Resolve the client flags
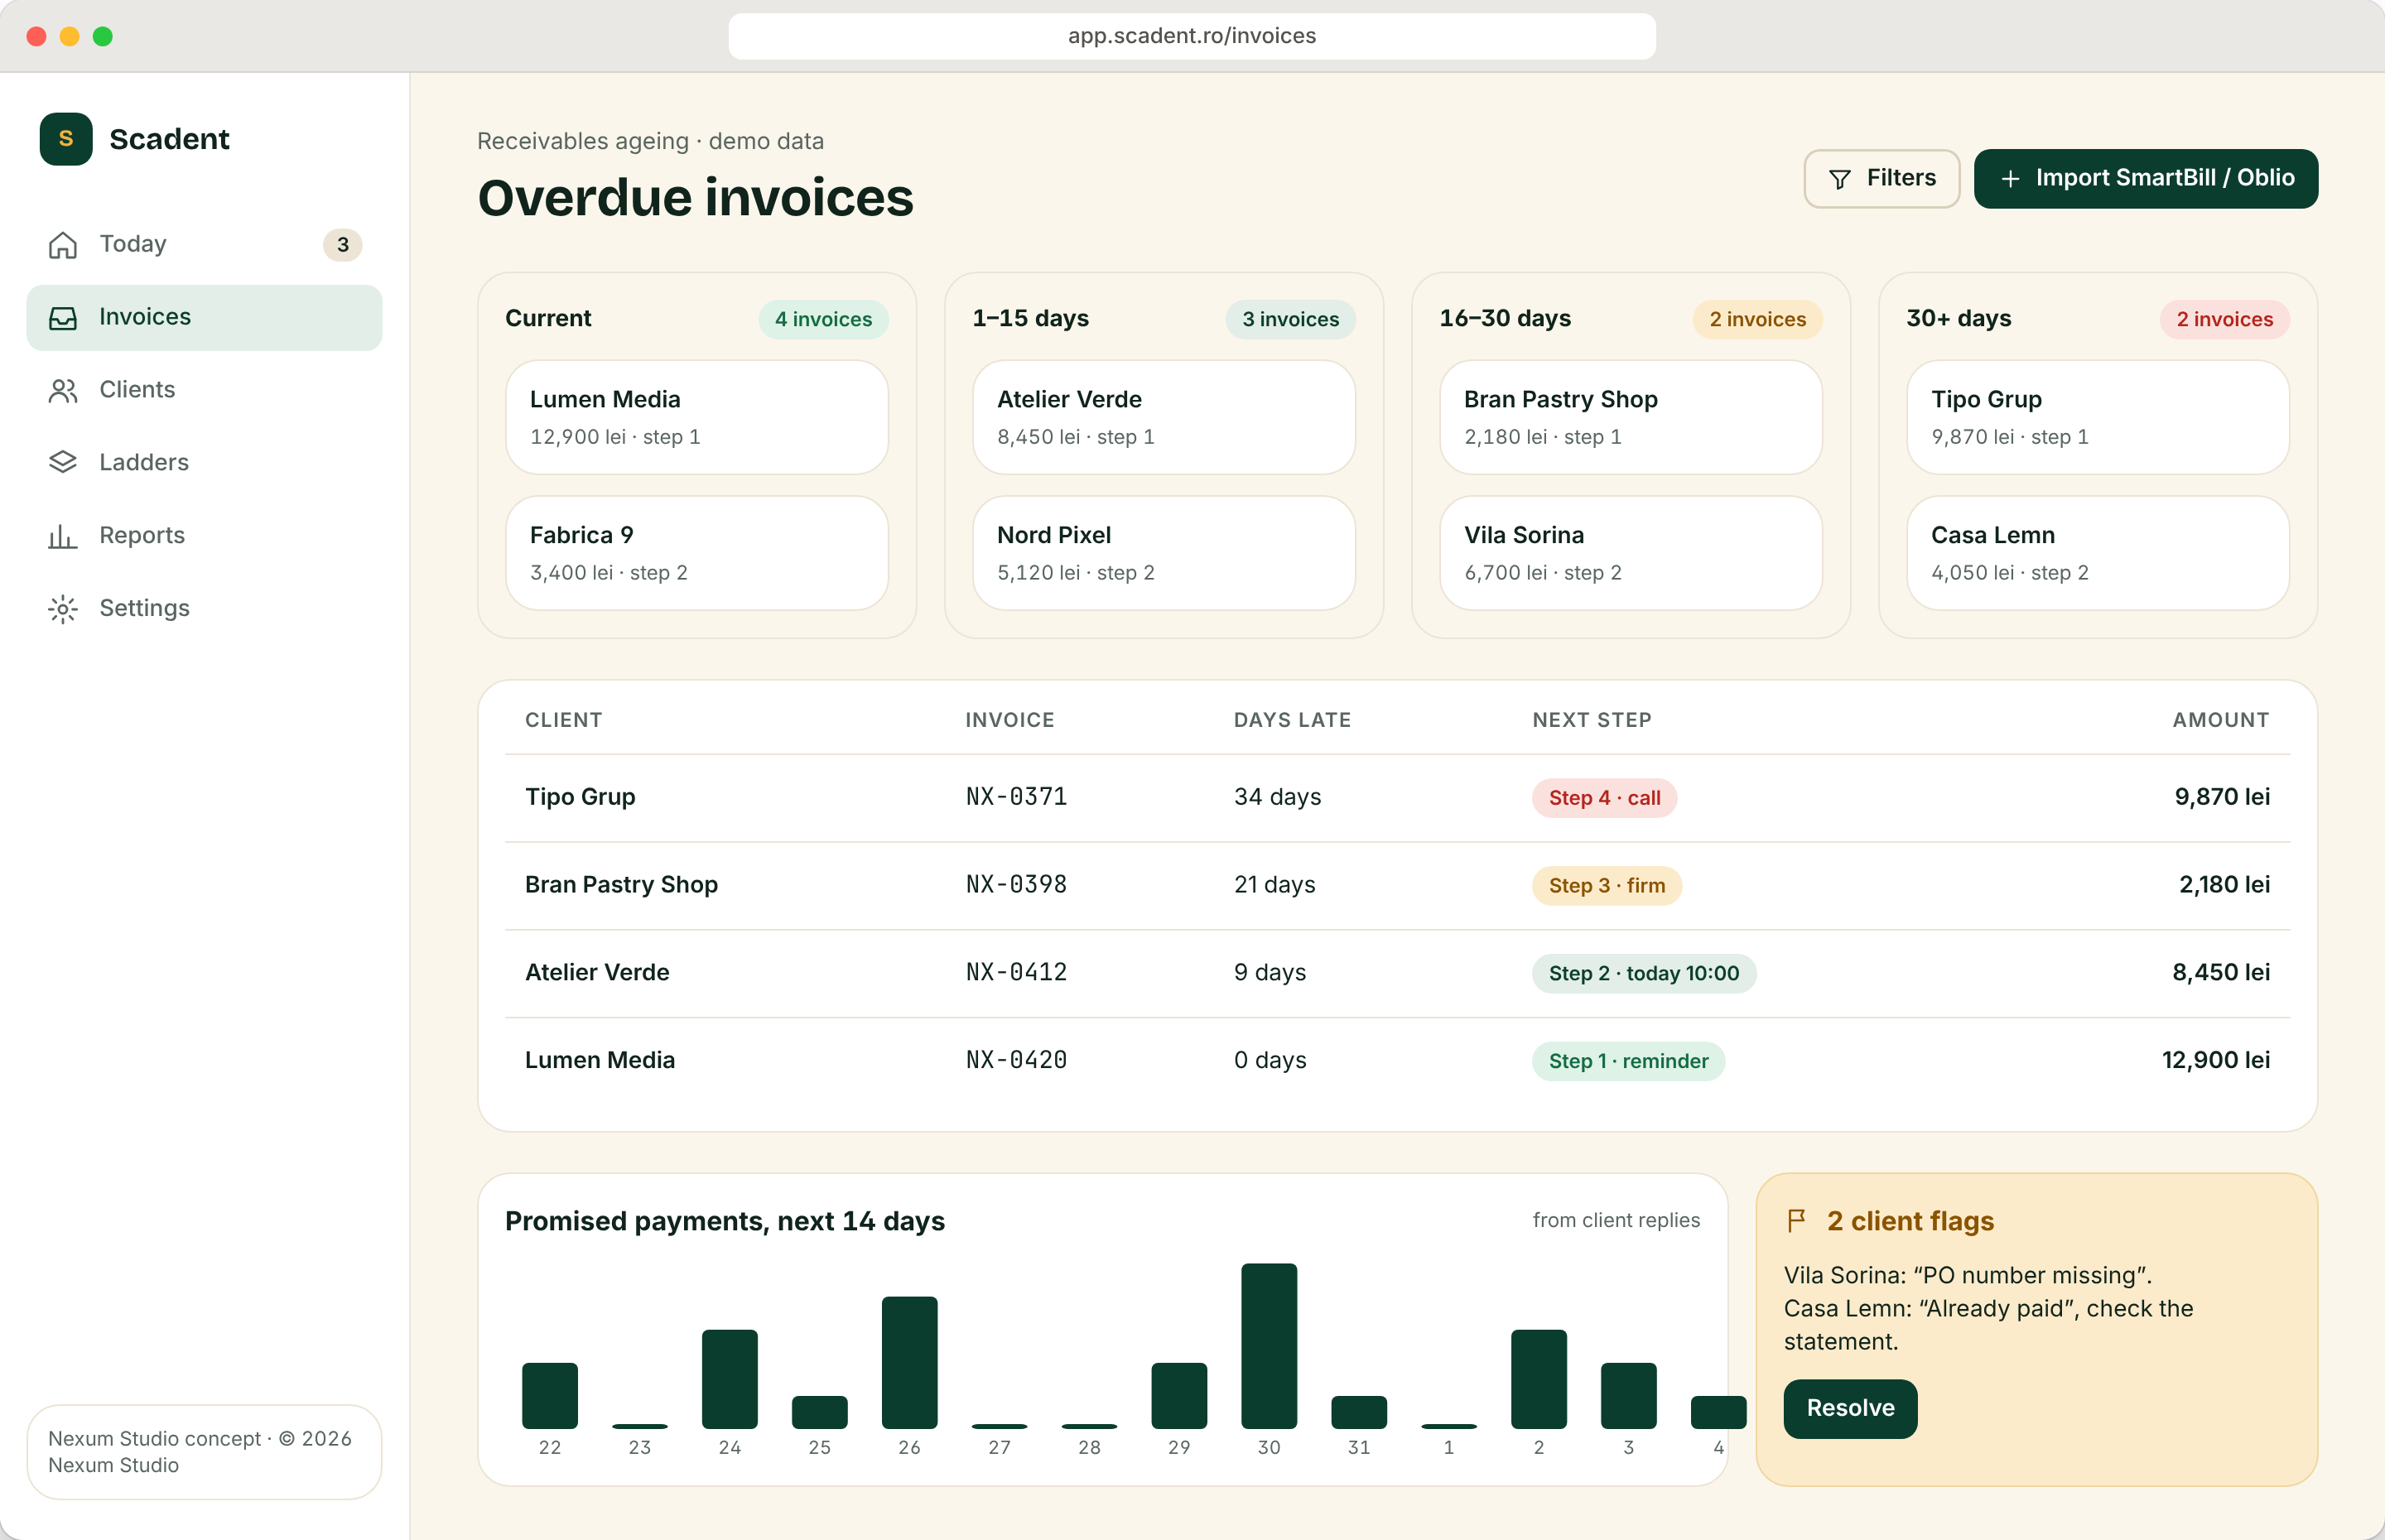 [x=1850, y=1408]
